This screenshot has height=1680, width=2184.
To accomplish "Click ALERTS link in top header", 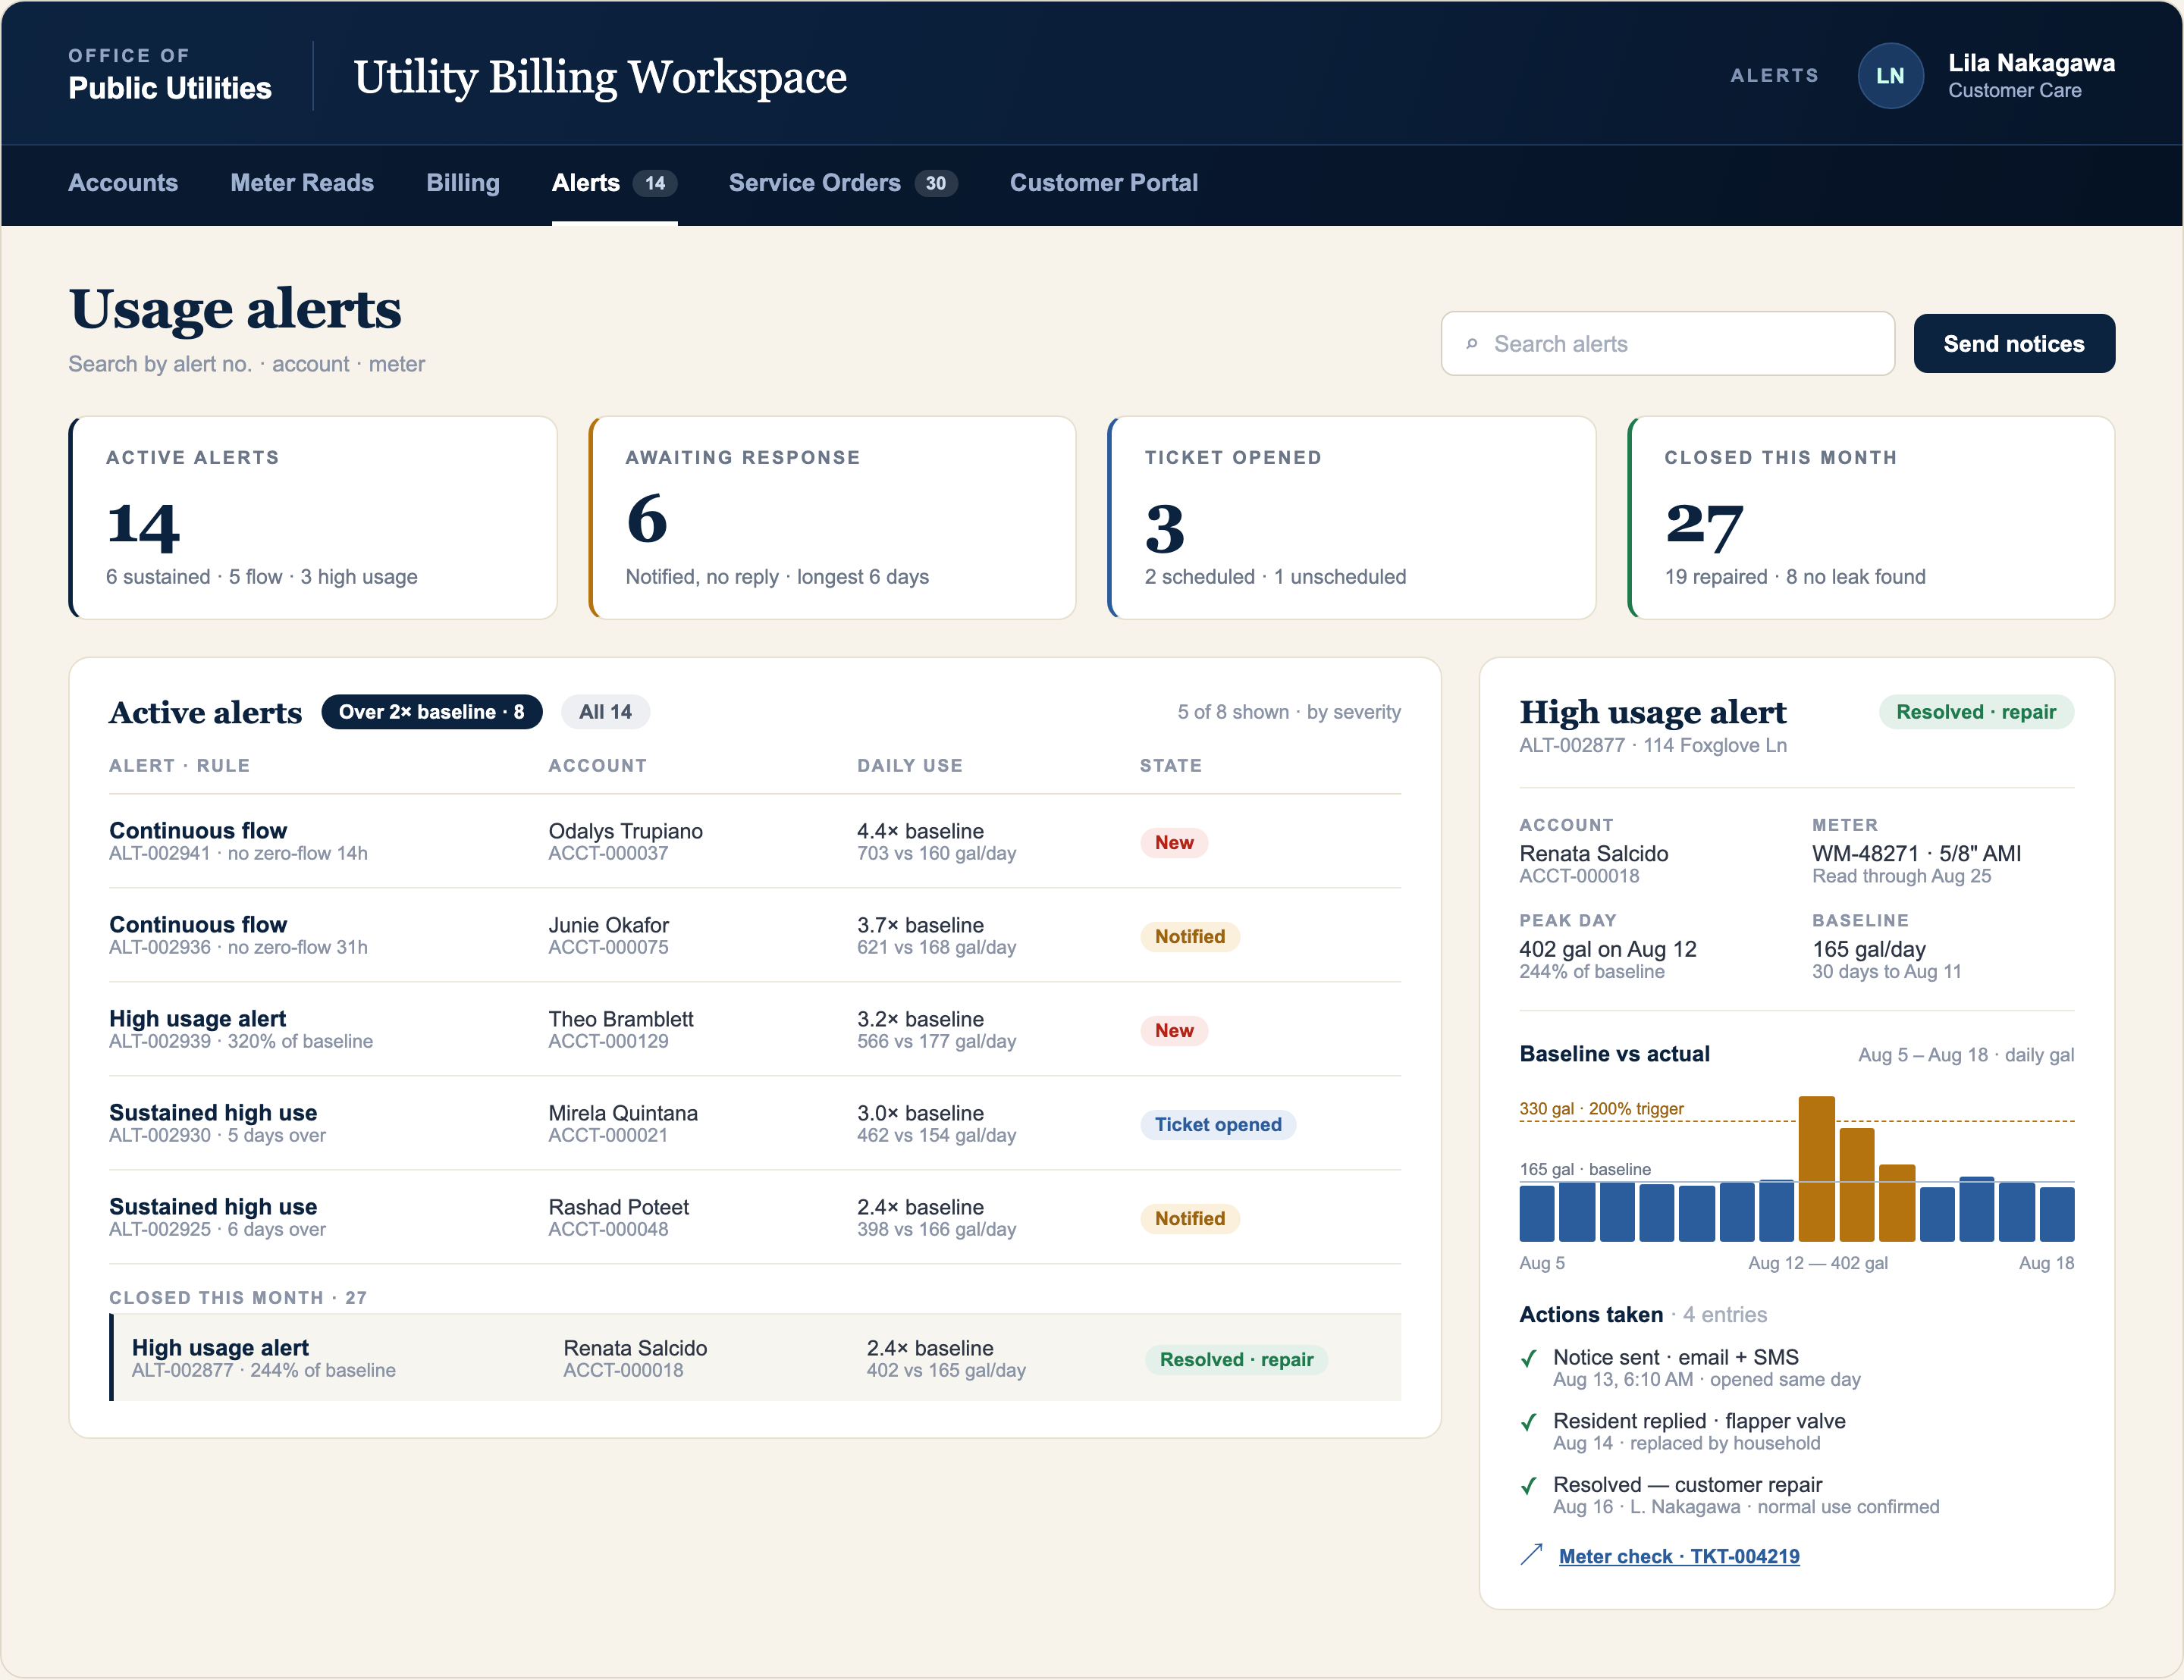I will pyautogui.click(x=1775, y=76).
